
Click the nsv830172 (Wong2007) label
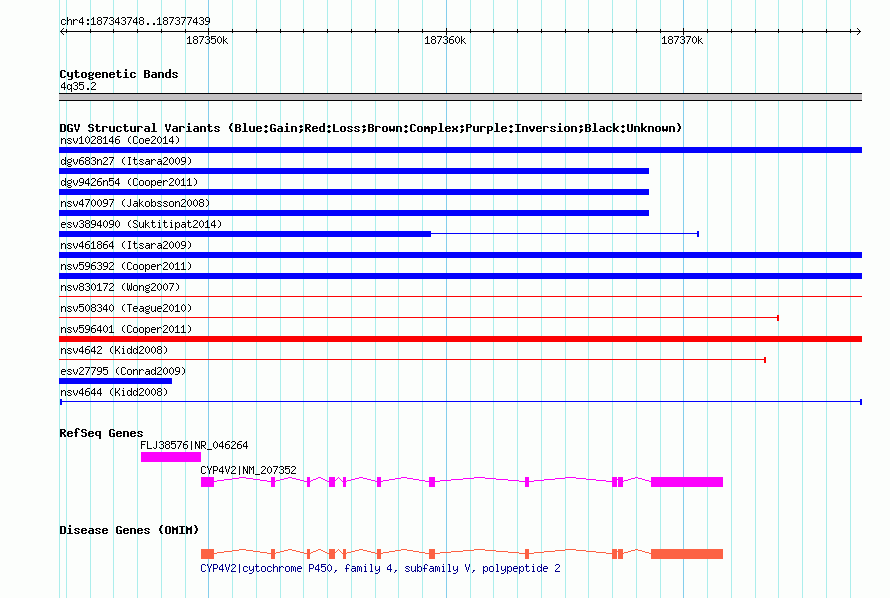(x=120, y=287)
